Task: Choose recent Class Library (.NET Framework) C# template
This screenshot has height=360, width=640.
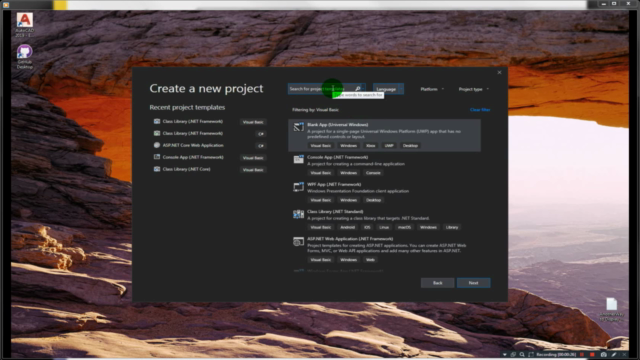Action: 209,133
